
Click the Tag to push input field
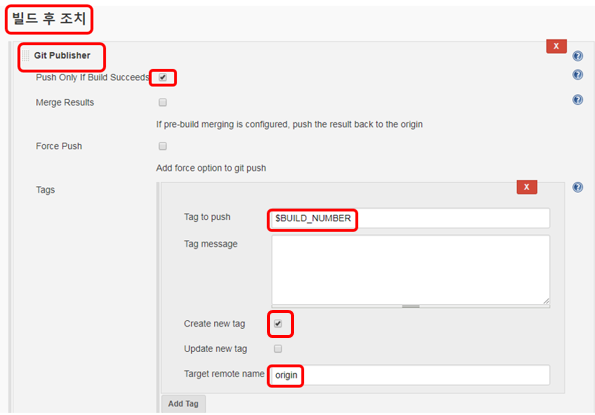pyautogui.click(x=411, y=219)
